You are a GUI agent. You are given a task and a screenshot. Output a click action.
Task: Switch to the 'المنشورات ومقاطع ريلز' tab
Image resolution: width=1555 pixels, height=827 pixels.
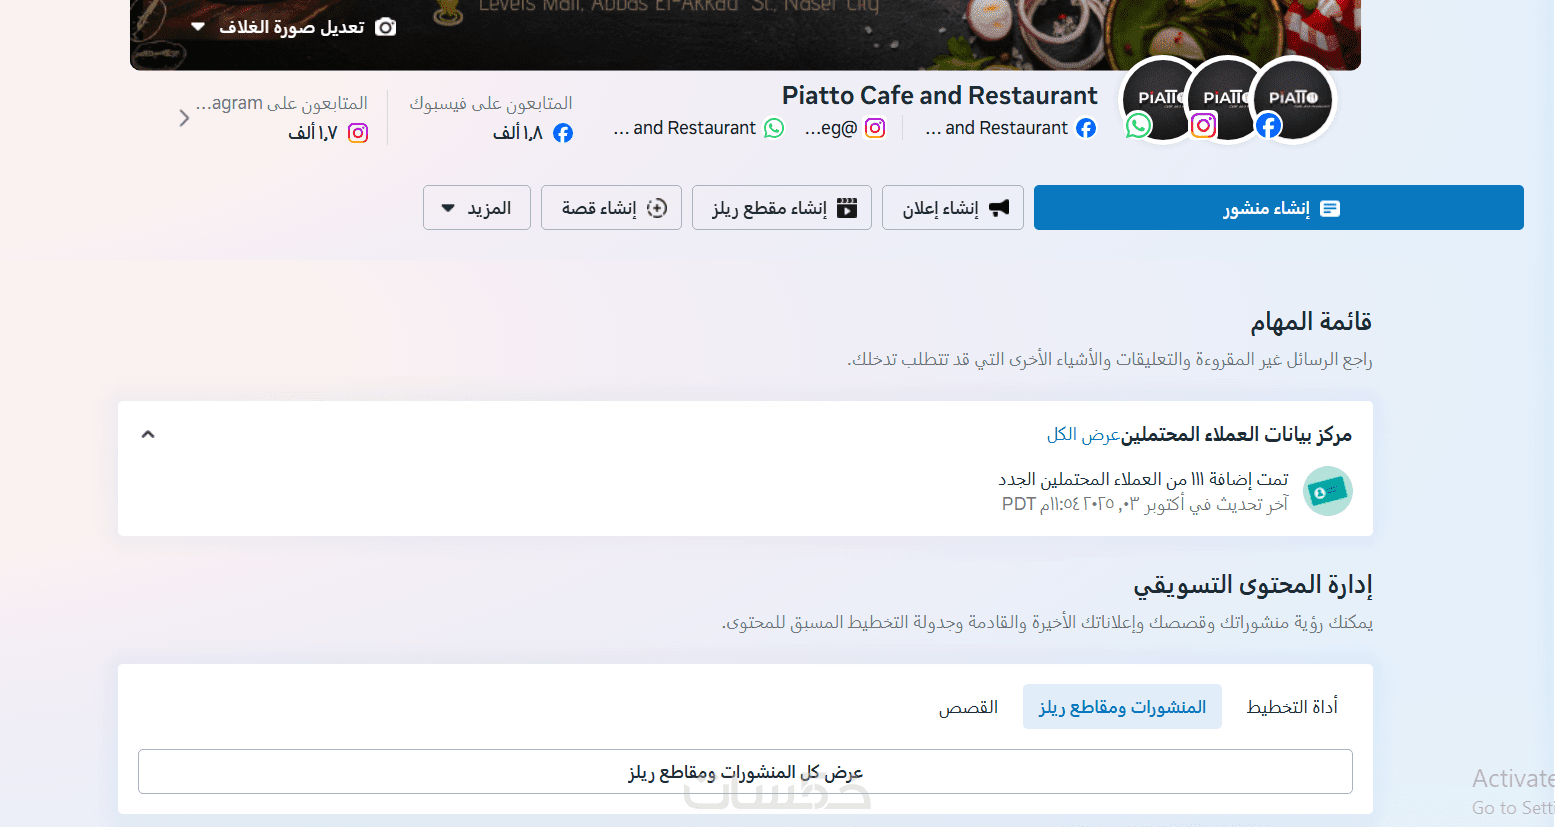click(x=1122, y=707)
